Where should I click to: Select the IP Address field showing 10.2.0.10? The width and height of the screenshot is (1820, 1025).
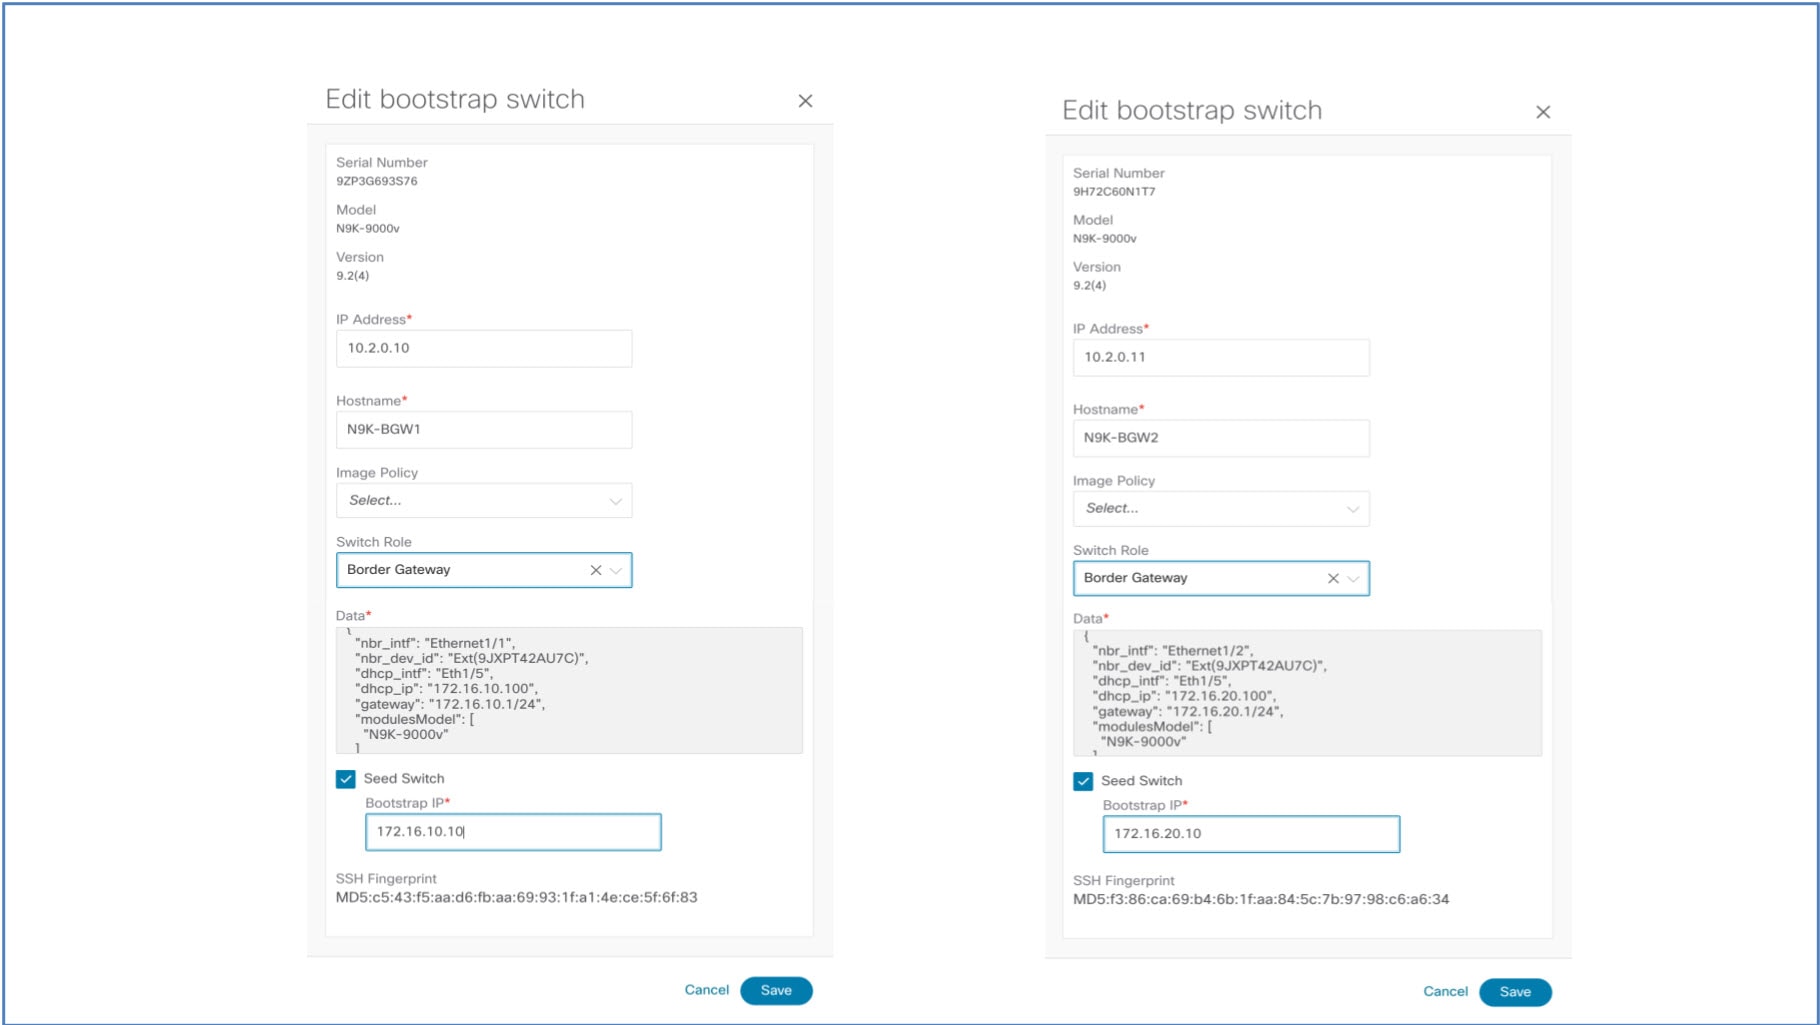click(483, 348)
